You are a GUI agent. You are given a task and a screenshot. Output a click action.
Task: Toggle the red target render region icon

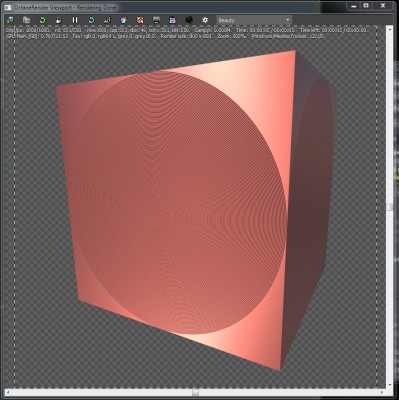(x=140, y=20)
